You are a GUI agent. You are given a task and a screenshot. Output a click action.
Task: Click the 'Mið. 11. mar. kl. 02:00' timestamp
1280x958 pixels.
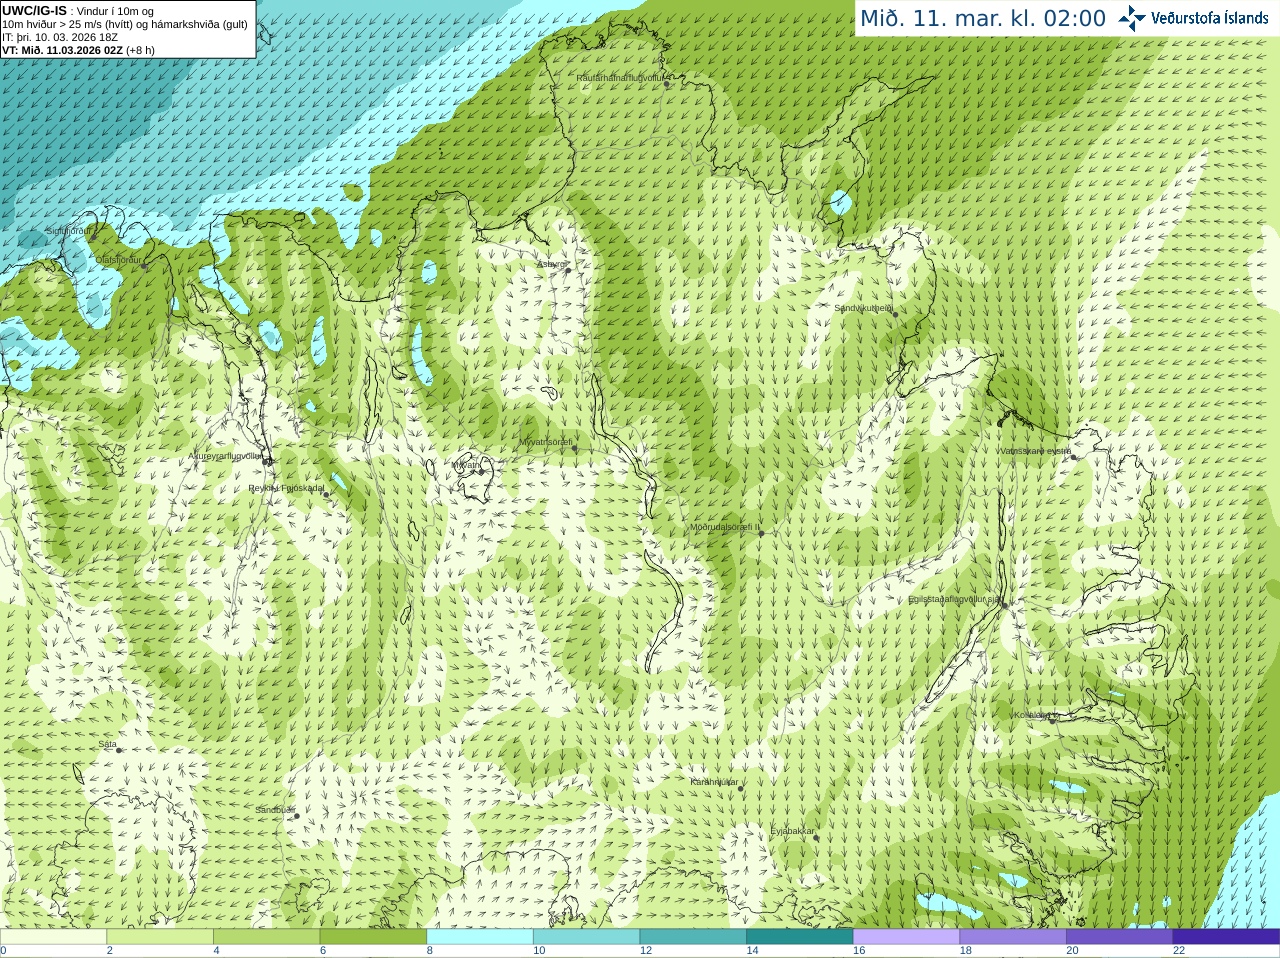pos(983,19)
